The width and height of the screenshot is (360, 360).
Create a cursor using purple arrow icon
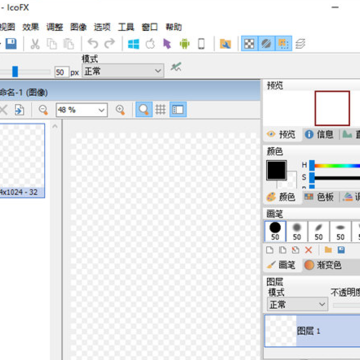pos(167,44)
